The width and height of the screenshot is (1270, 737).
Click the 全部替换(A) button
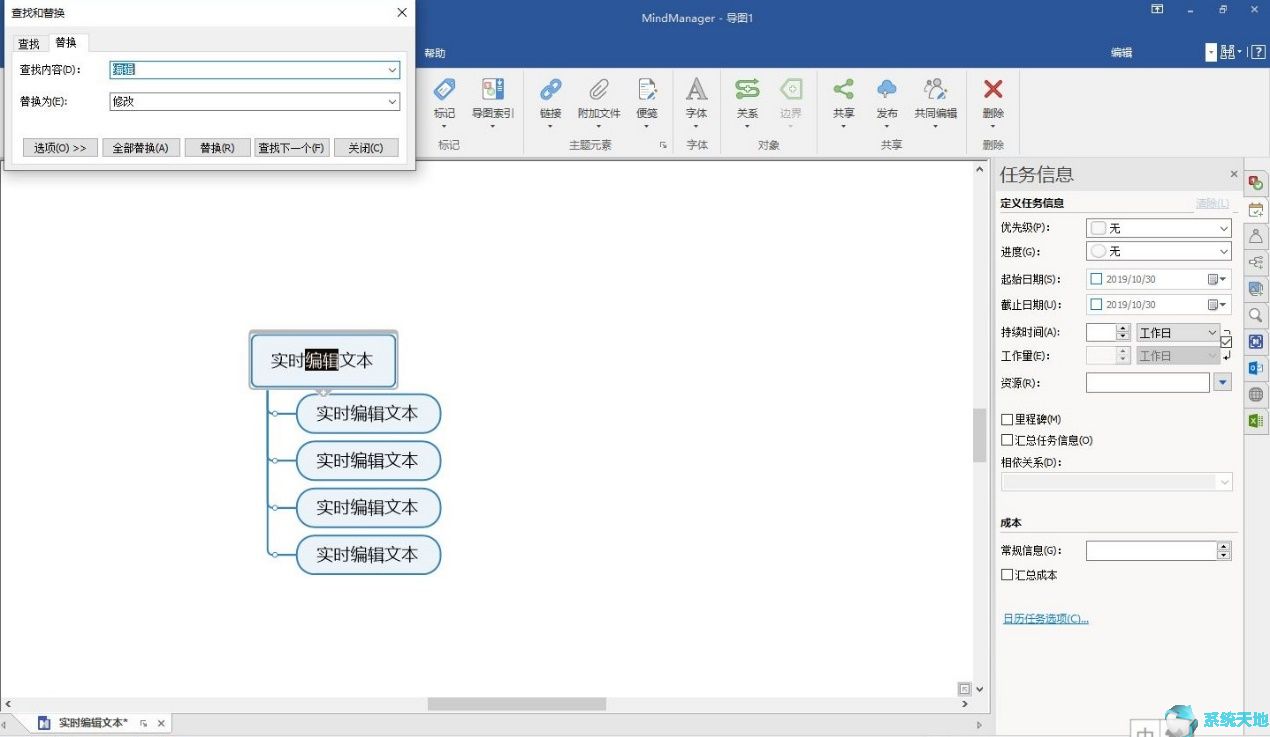141,148
